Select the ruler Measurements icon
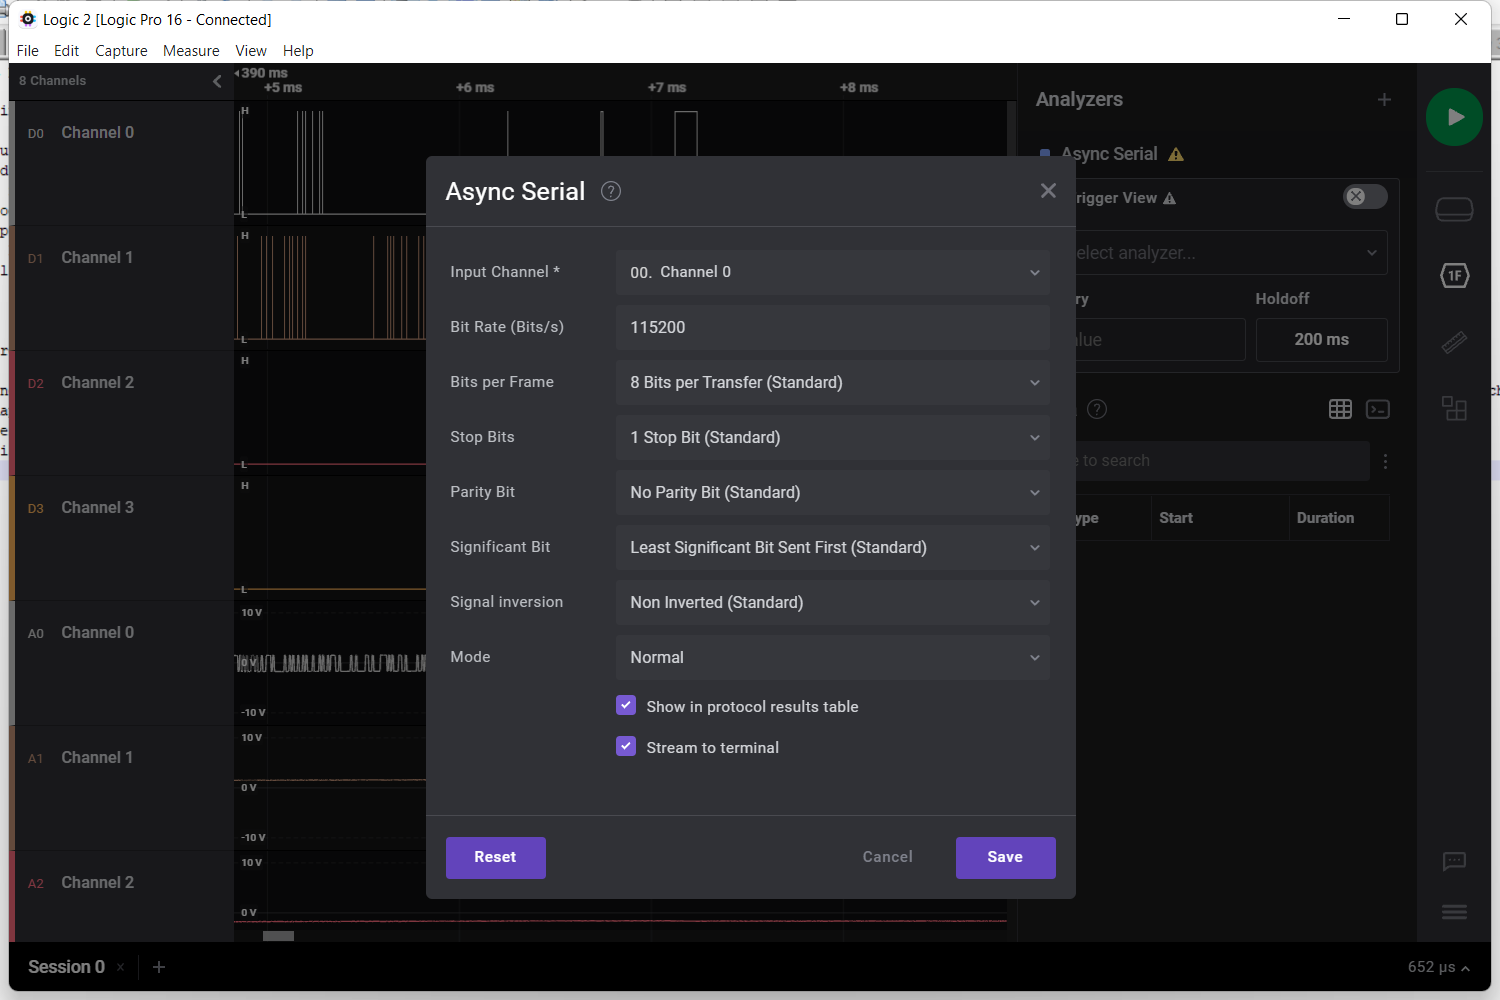The height and width of the screenshot is (1000, 1500). (1454, 343)
